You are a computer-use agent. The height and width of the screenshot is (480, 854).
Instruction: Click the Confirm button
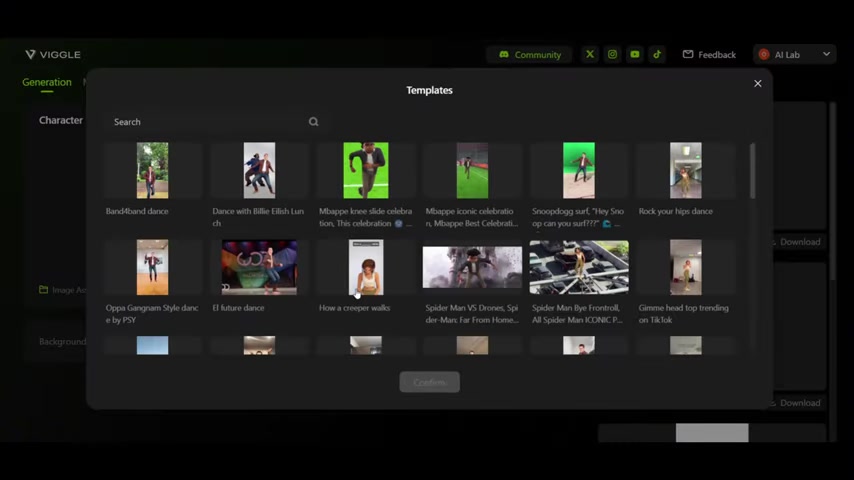(x=429, y=382)
